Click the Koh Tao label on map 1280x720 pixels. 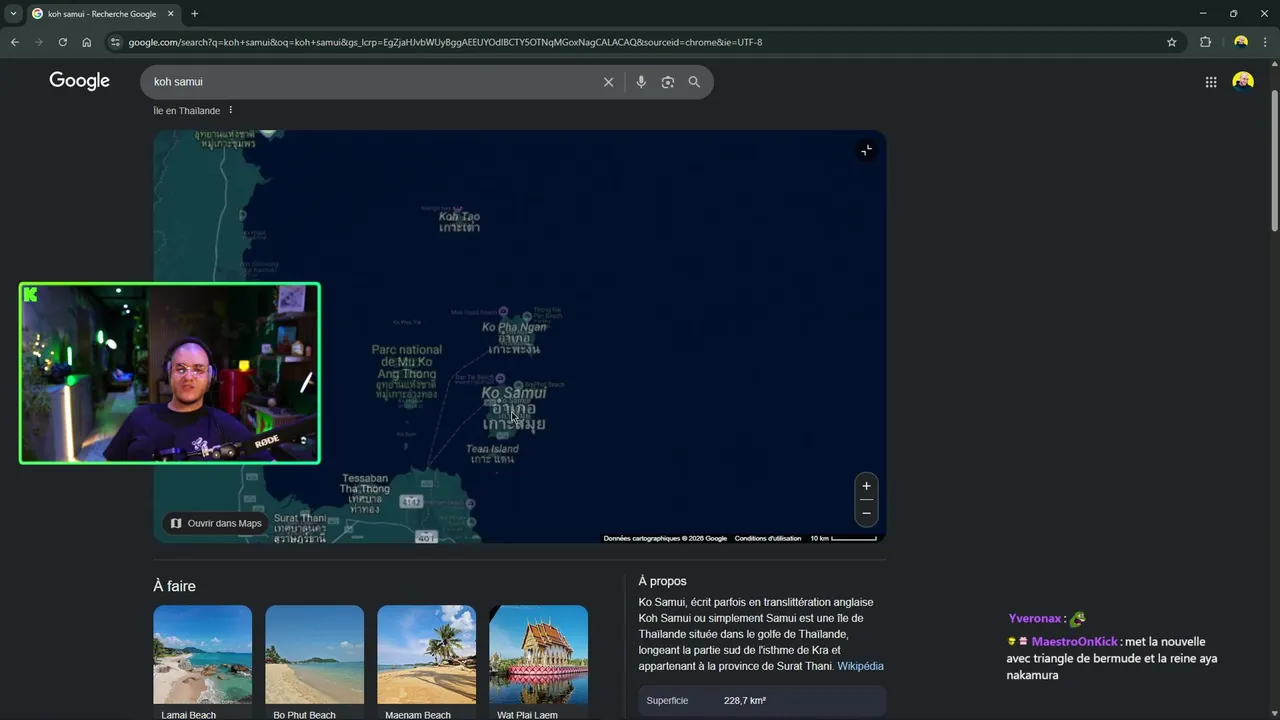point(459,216)
